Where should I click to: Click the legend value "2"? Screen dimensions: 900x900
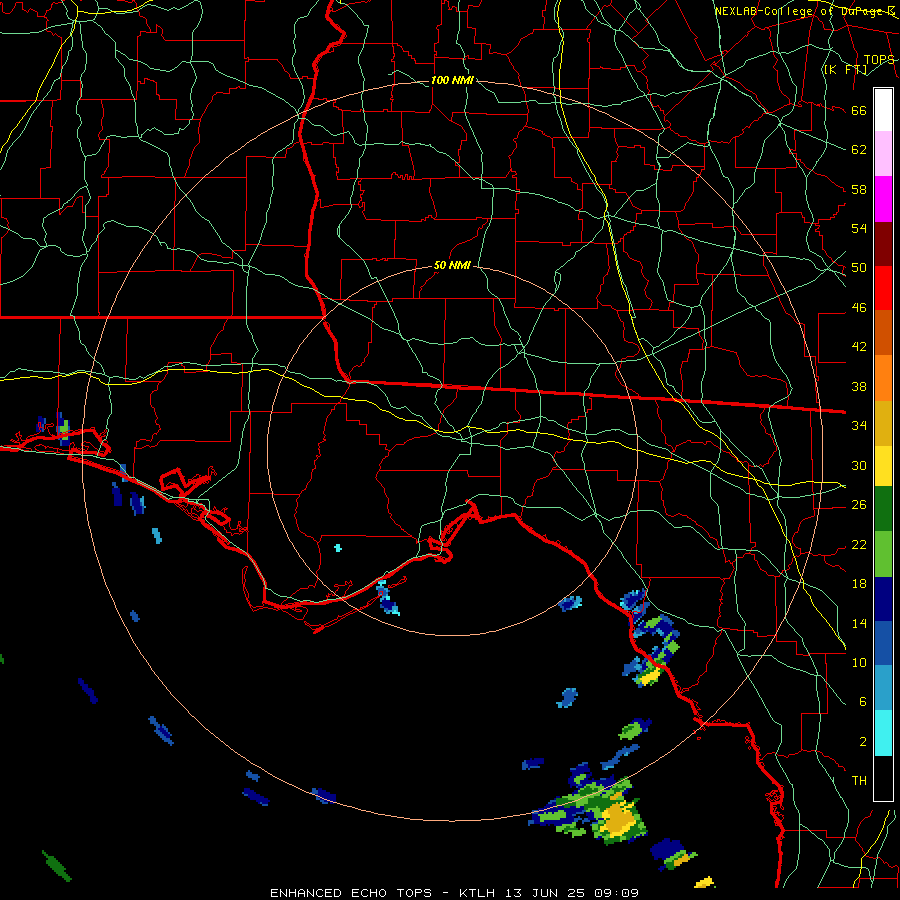coord(862,741)
